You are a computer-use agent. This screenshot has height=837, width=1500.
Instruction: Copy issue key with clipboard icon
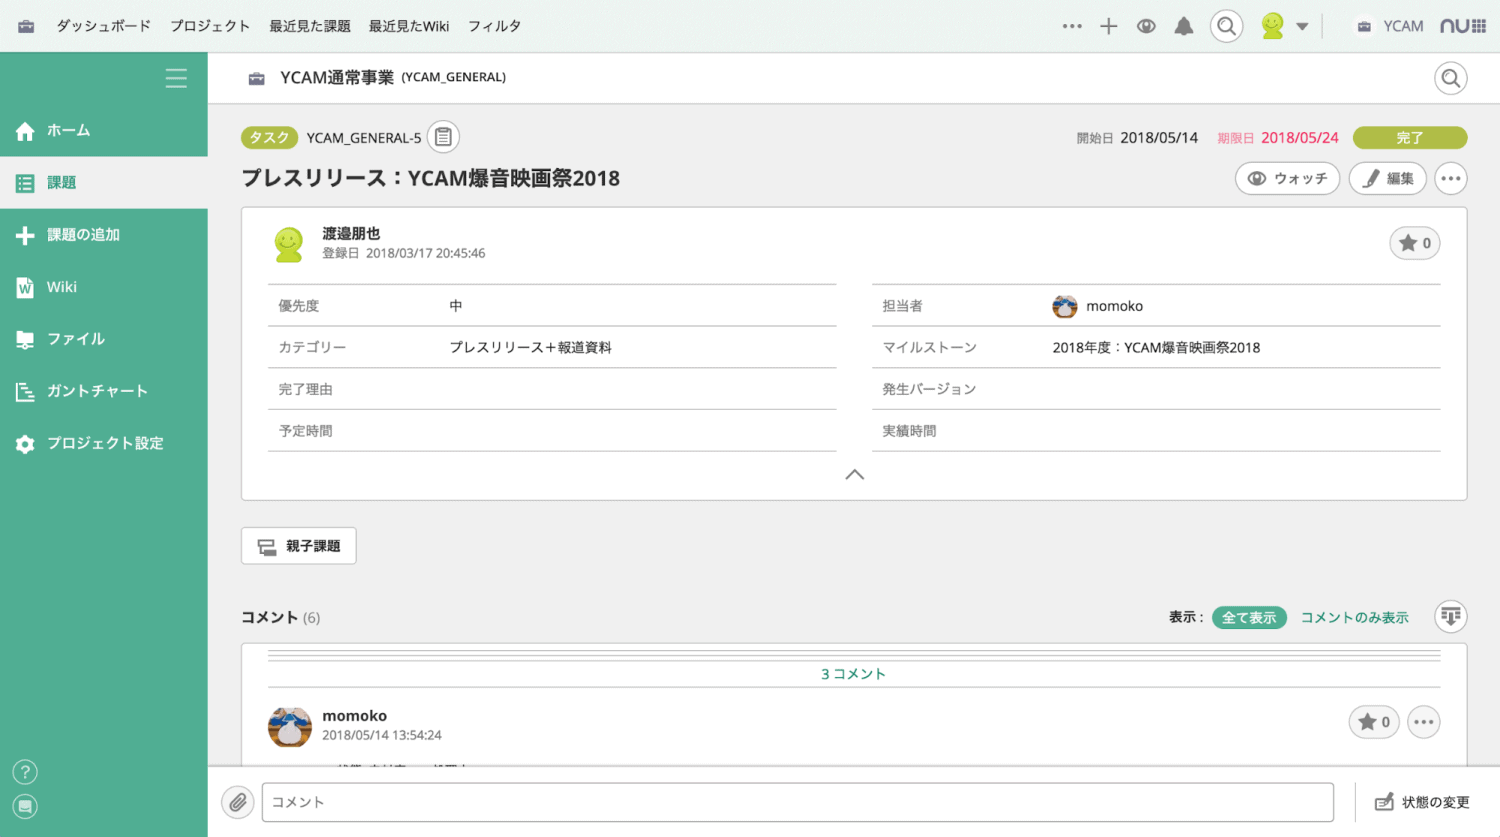point(443,137)
